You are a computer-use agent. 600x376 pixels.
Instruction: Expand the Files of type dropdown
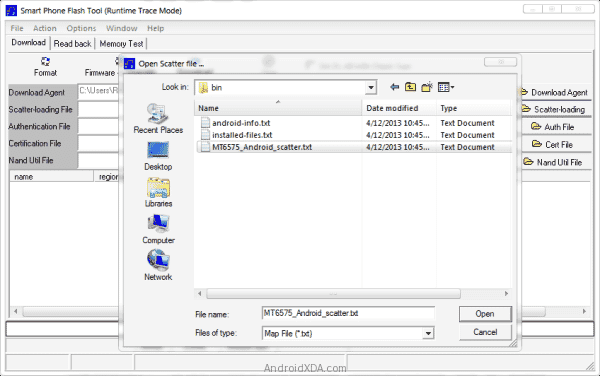click(428, 333)
